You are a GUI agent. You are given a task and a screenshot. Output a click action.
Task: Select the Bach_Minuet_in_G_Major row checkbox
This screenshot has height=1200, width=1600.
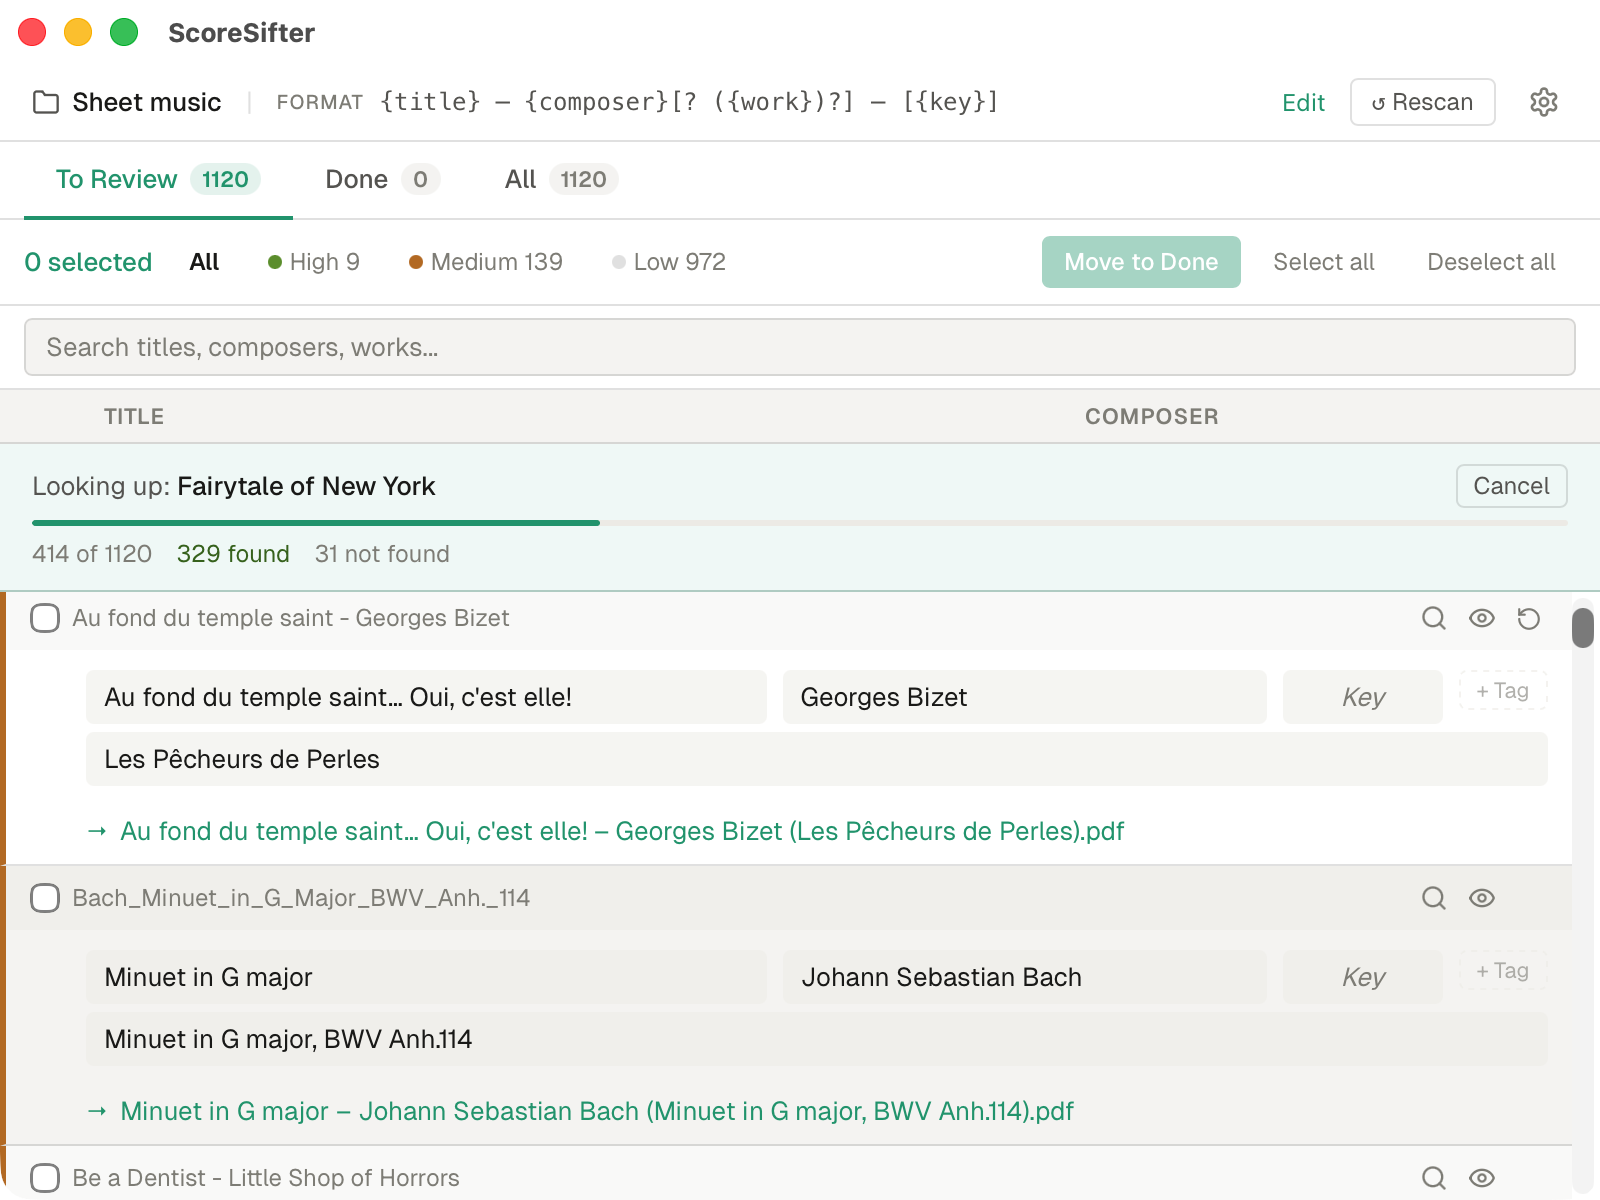click(x=45, y=898)
